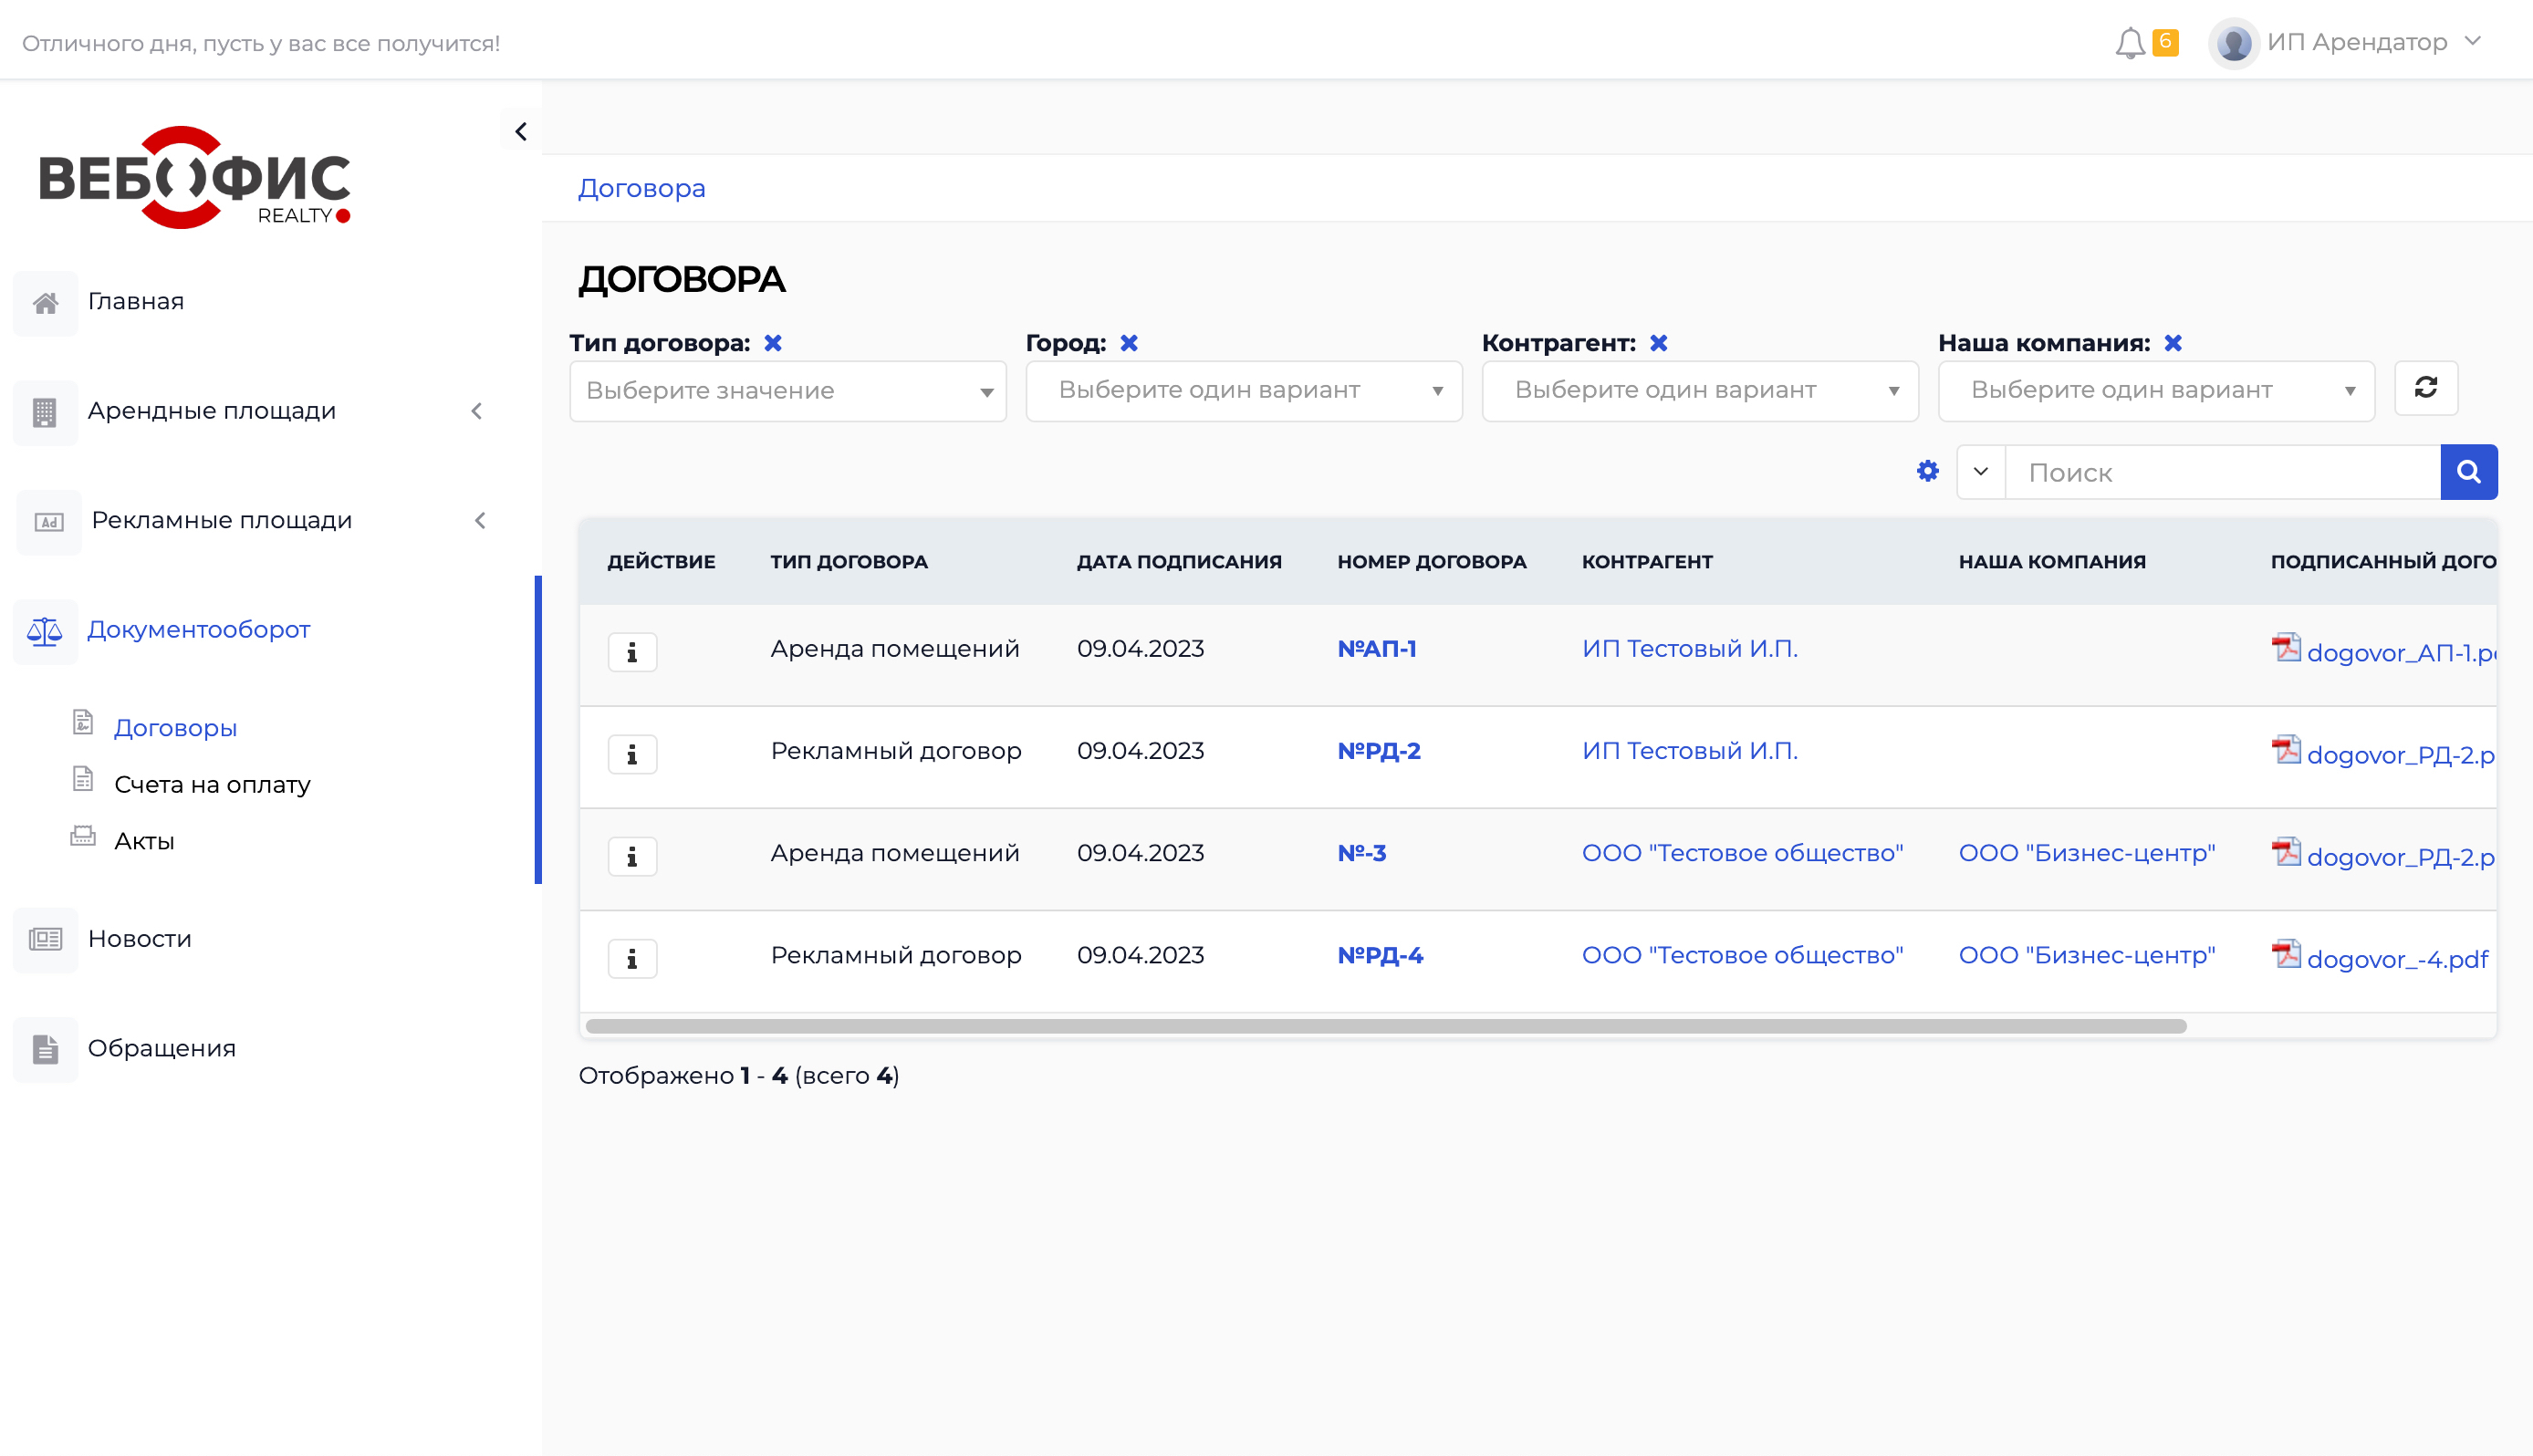Click the search magnifier button
This screenshot has height=1456, width=2533.
pyautogui.click(x=2469, y=471)
